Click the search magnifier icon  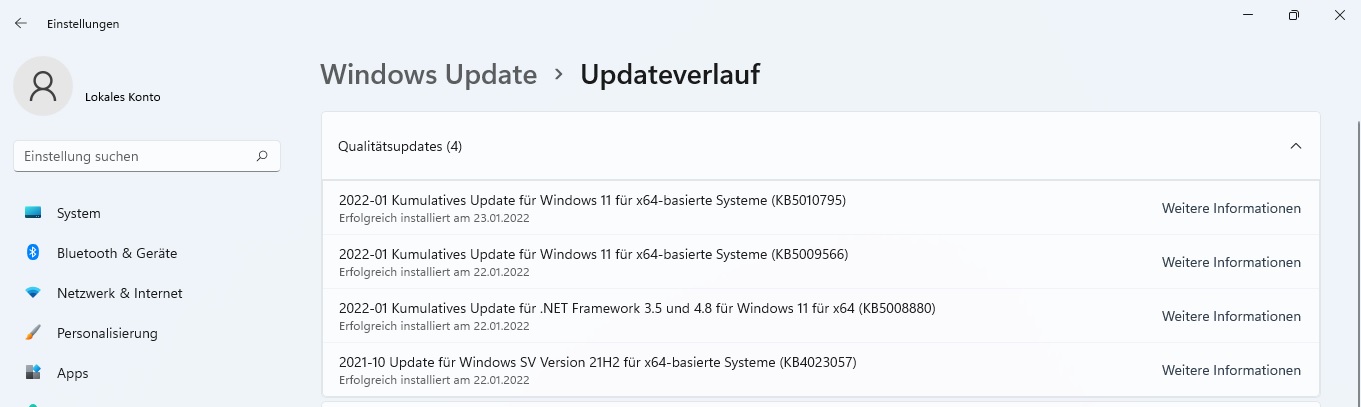point(262,156)
